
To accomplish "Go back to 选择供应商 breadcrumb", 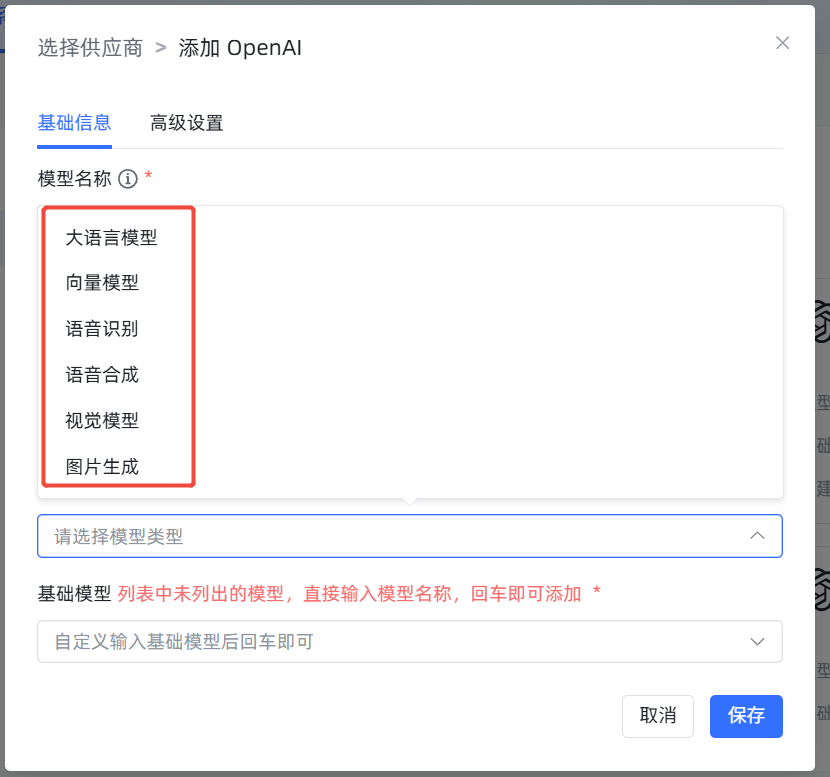I will coord(90,48).
